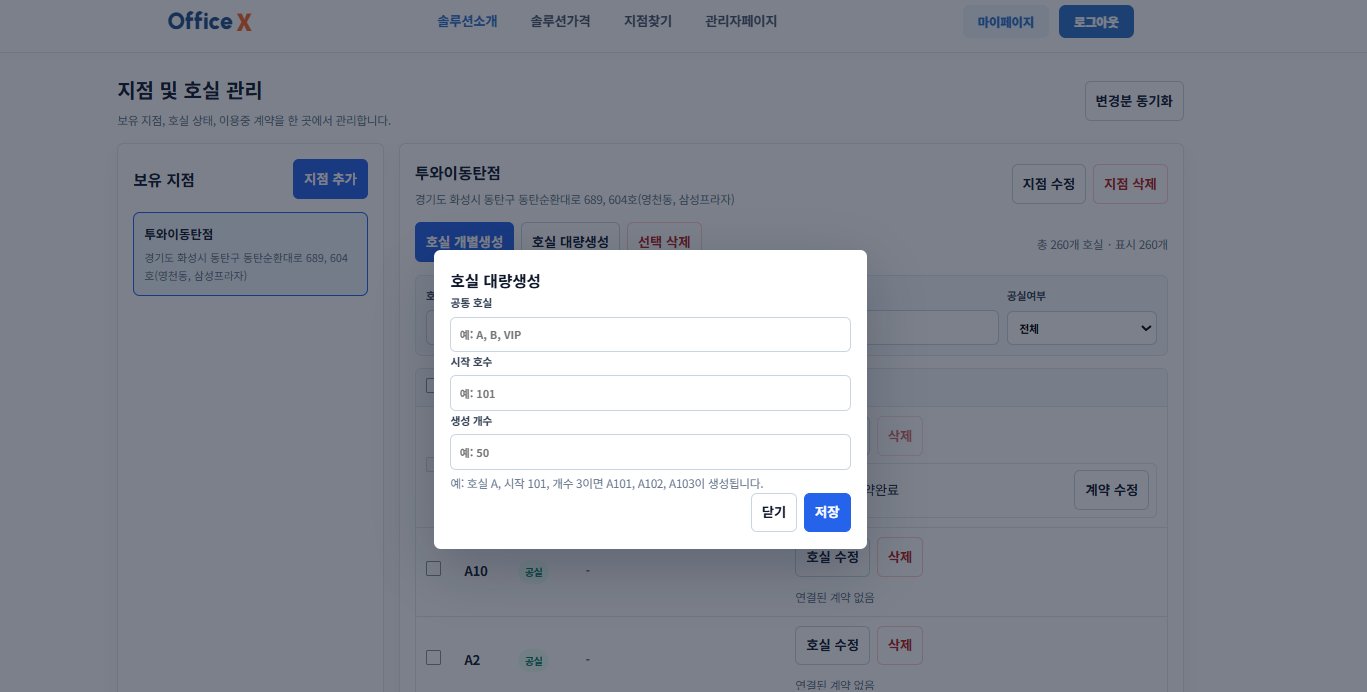The image size is (1367, 692).
Task: Open the 공실여부 dropdown
Action: (1081, 328)
